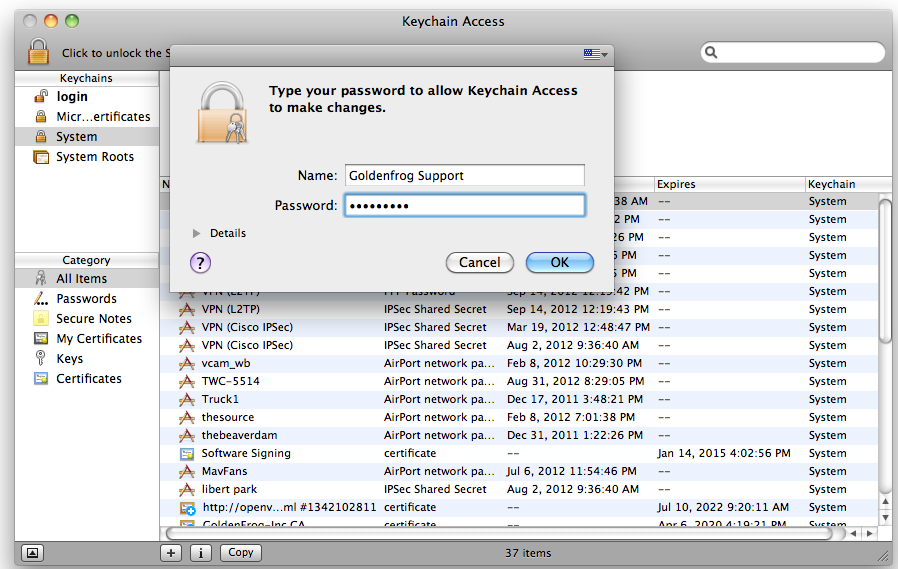This screenshot has width=898, height=569.
Task: Click the Jan 14, 2015 4:02:56 PM expiry cell
Action: click(724, 453)
